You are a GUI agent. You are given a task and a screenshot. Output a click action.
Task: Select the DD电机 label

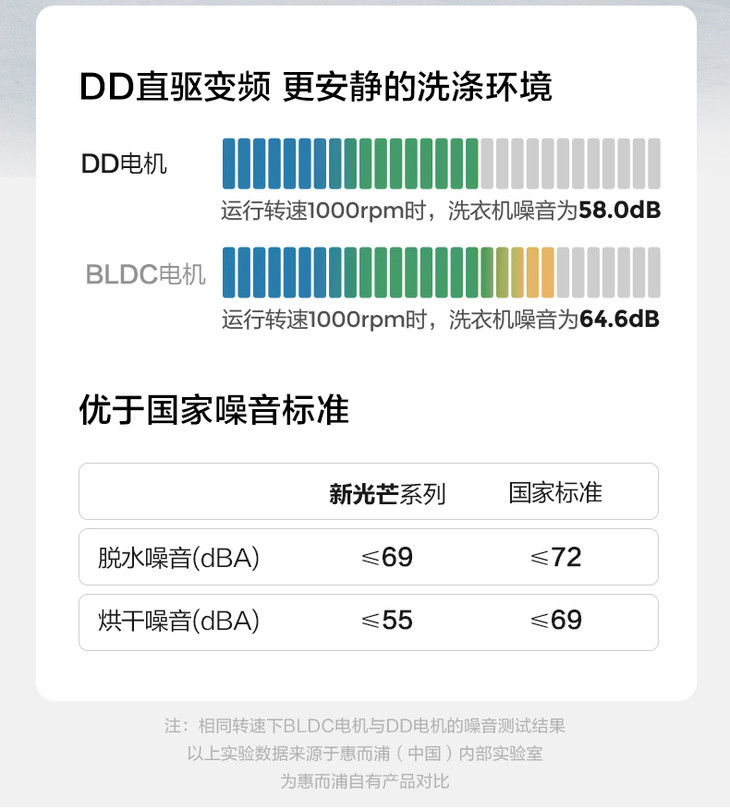124,164
